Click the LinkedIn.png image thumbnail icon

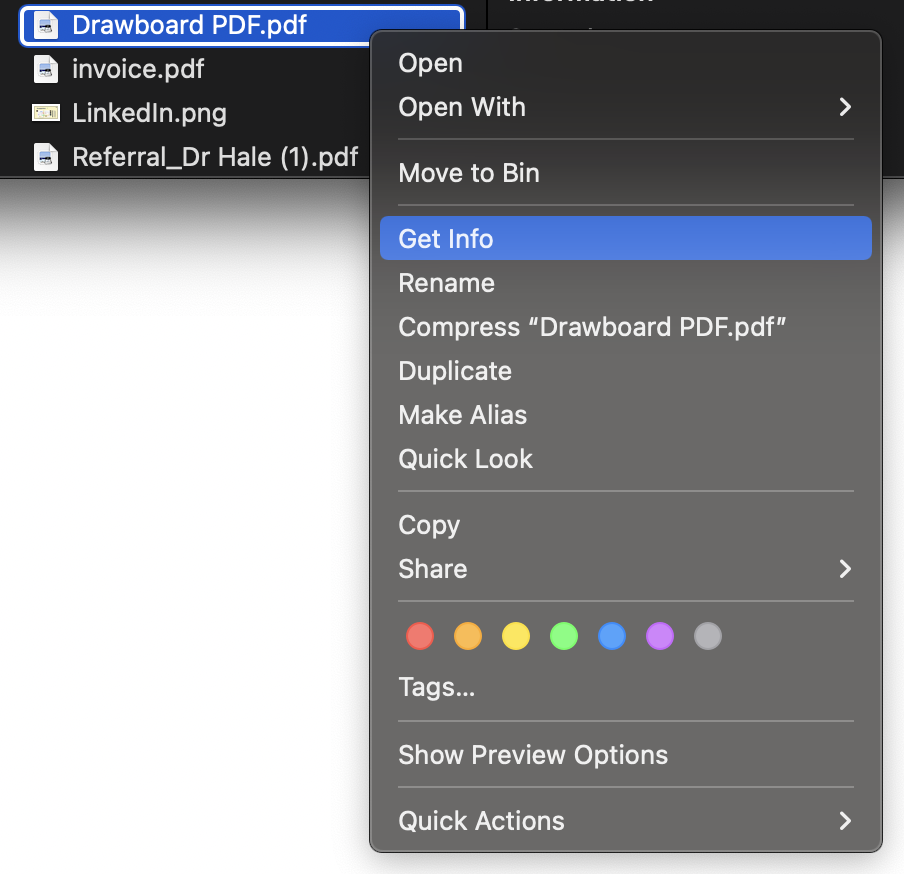46,113
